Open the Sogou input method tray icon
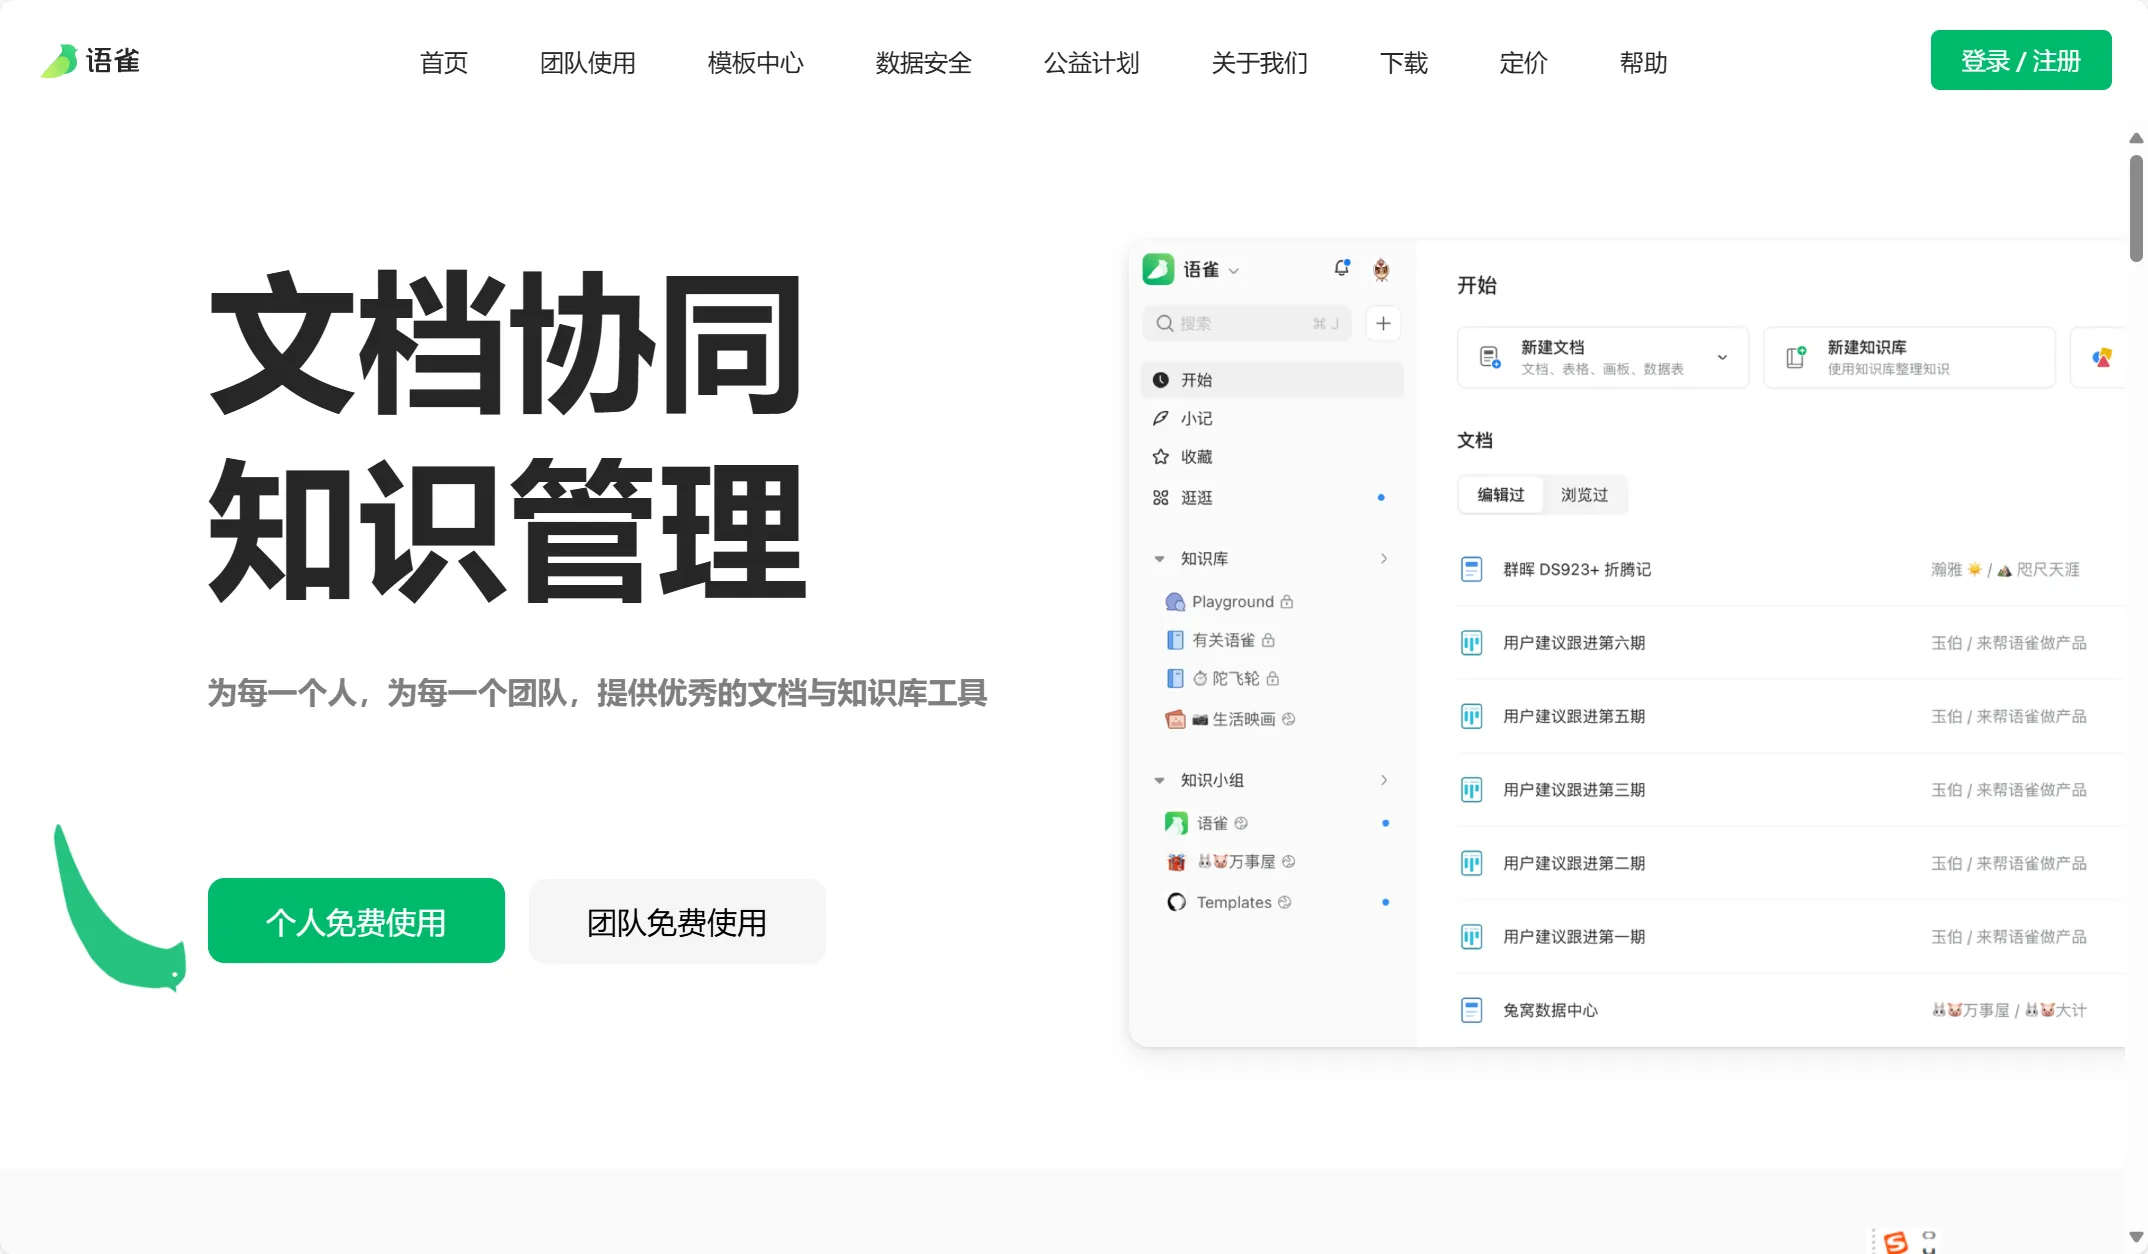The width and height of the screenshot is (2148, 1254). [x=1895, y=1241]
